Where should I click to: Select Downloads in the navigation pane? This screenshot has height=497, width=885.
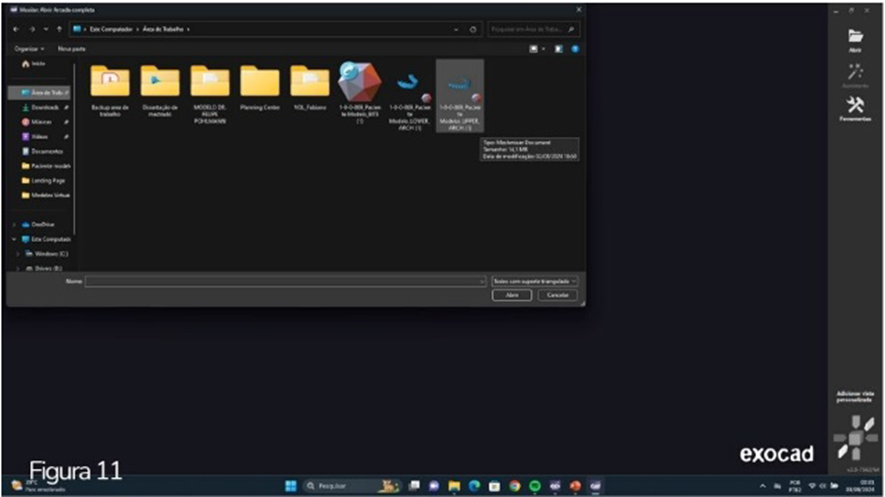(44, 107)
